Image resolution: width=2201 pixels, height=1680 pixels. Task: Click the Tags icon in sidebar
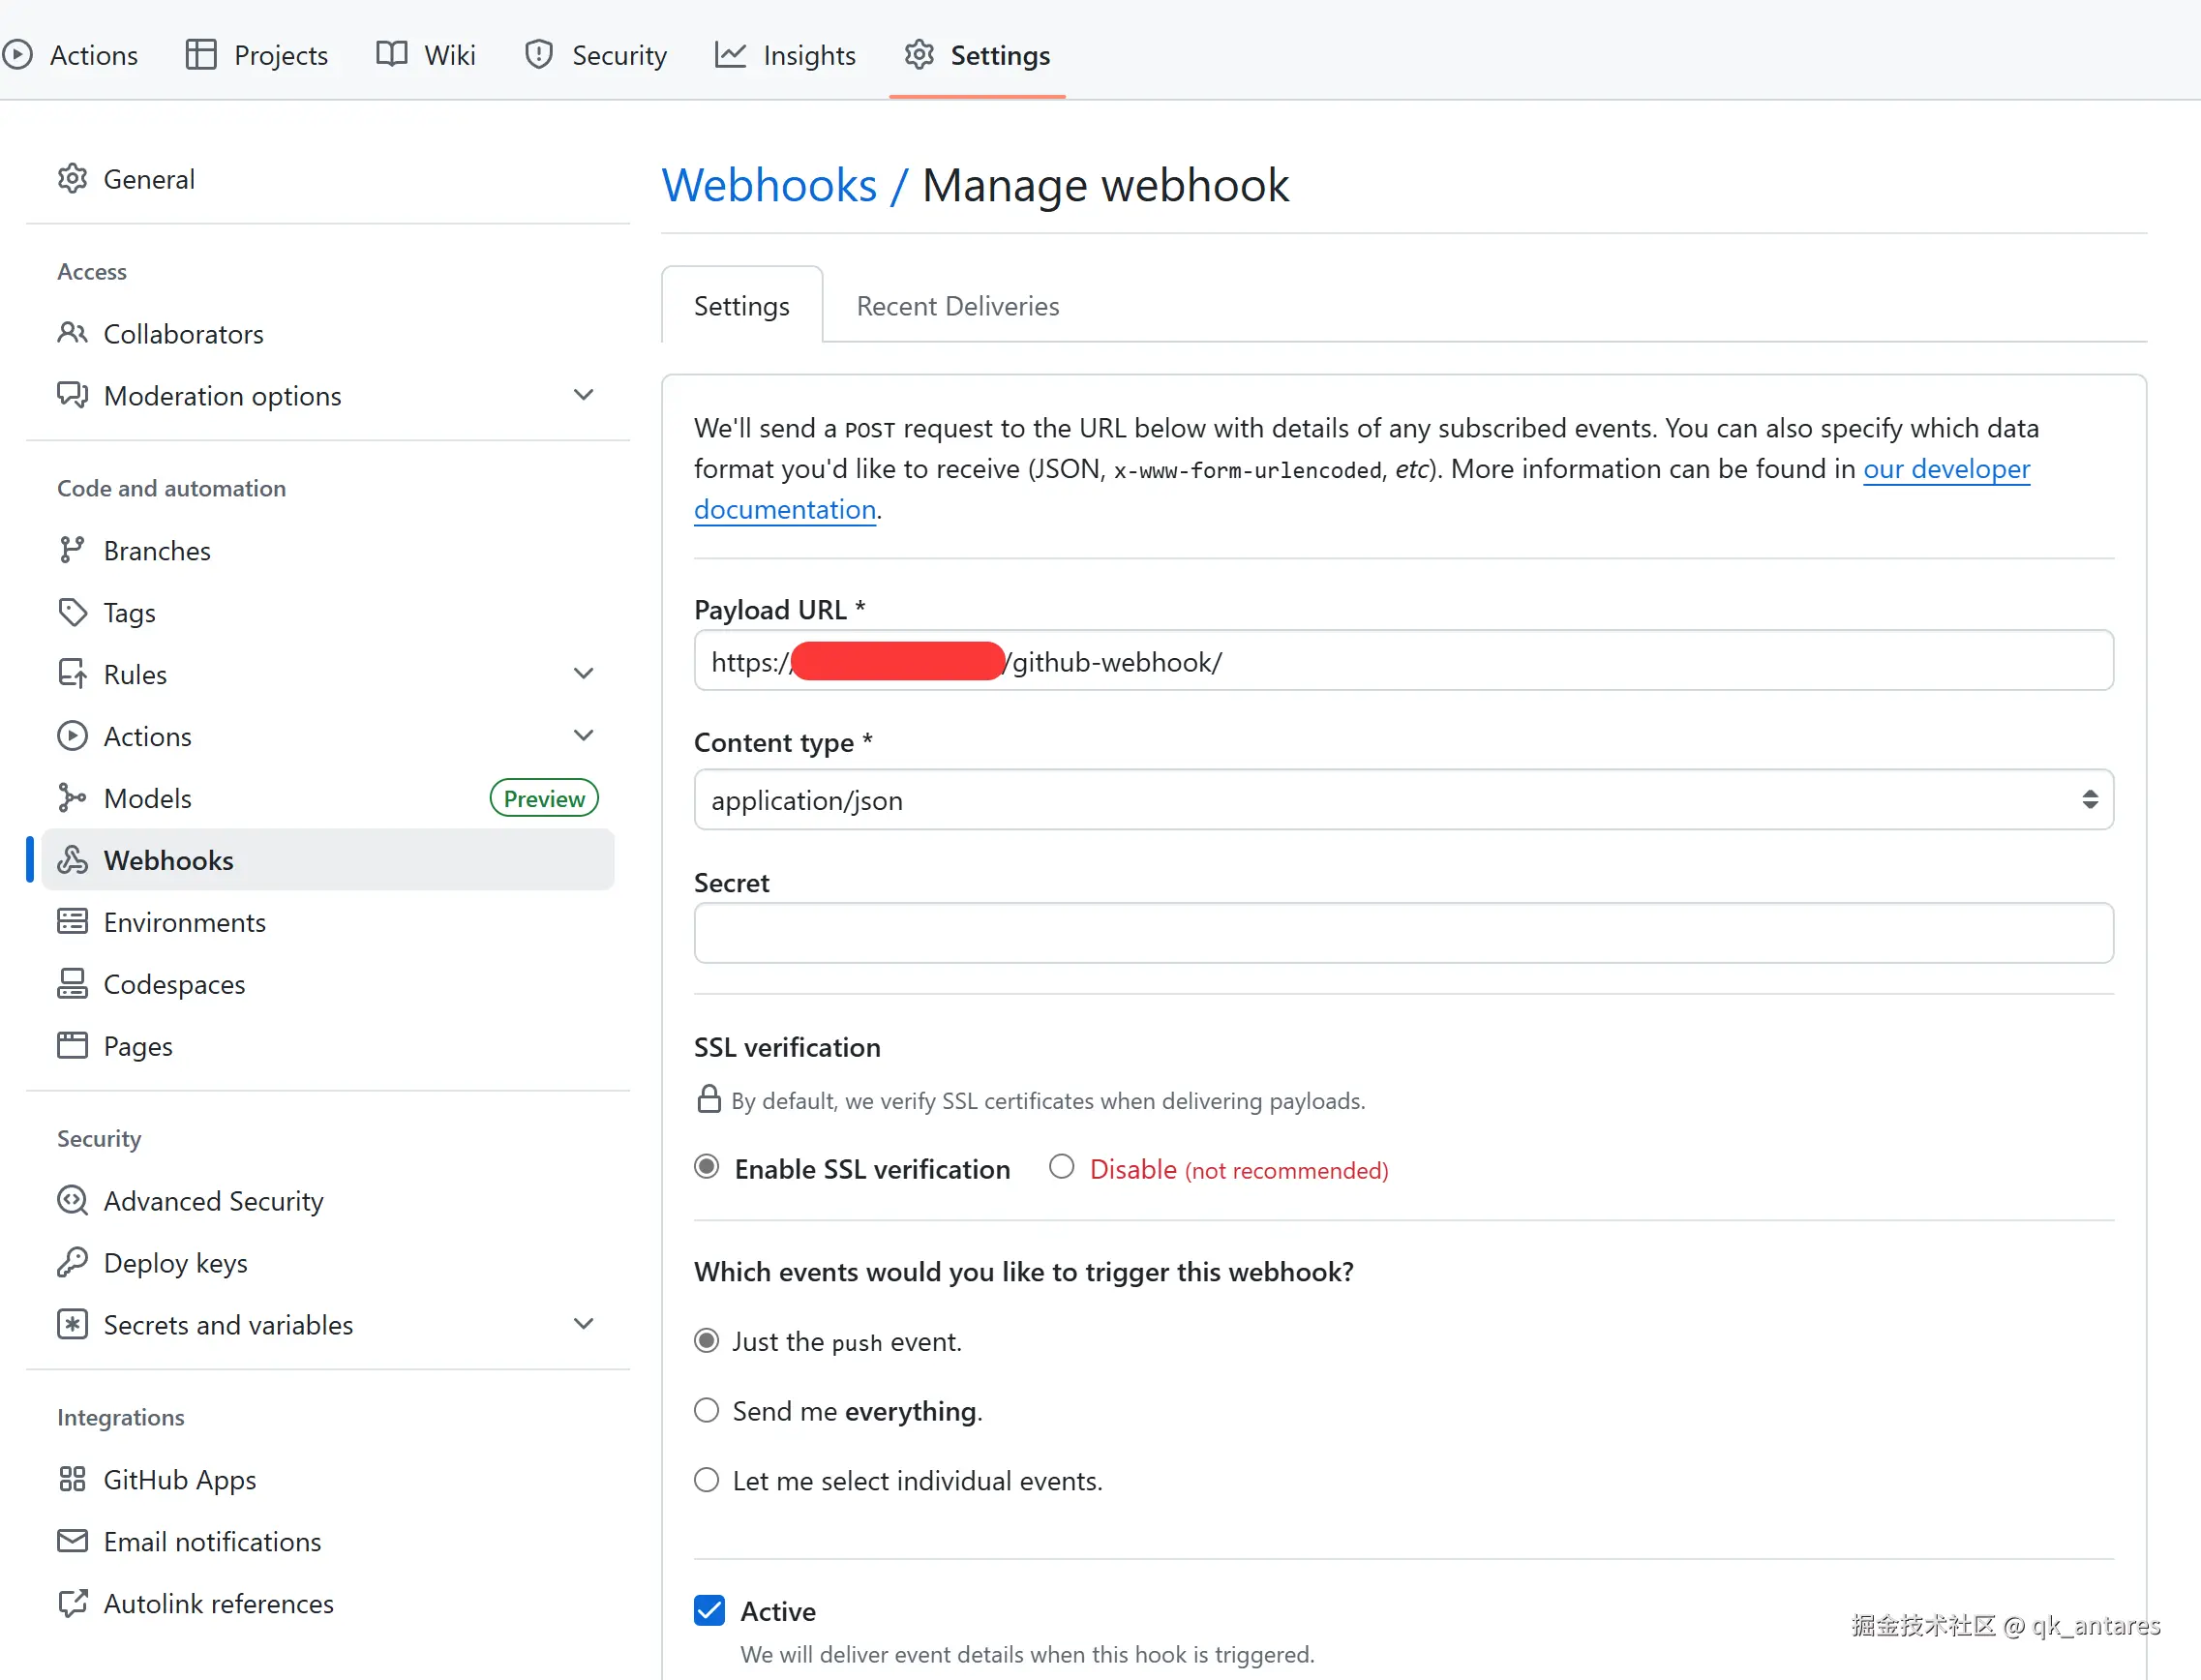click(x=72, y=612)
